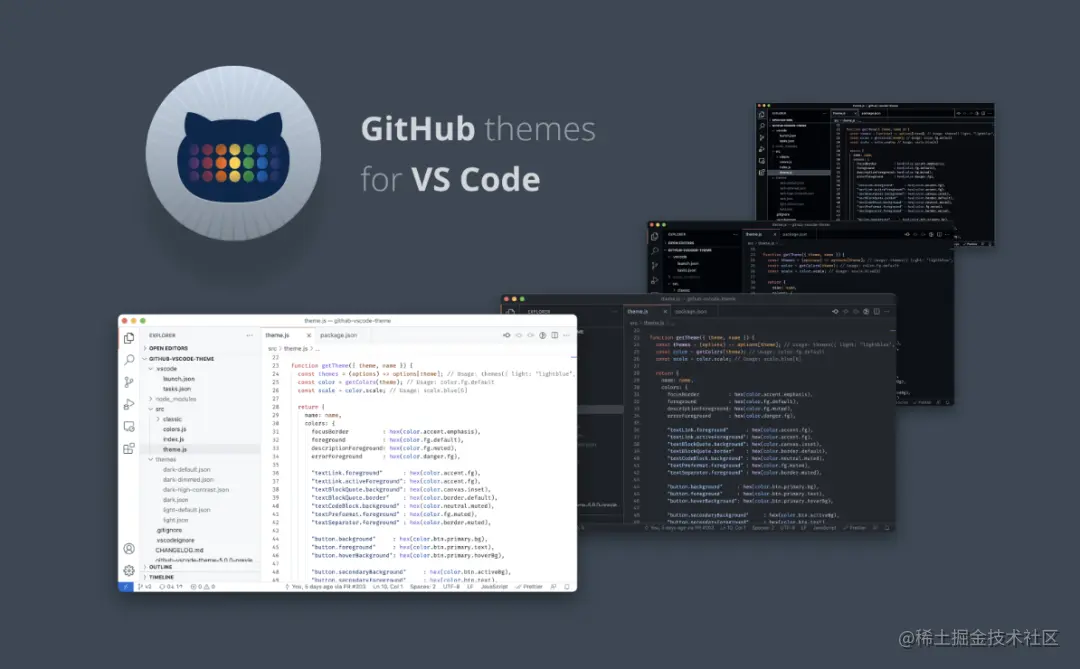
Task: Click Prettier in light window status bar
Action: (529, 587)
